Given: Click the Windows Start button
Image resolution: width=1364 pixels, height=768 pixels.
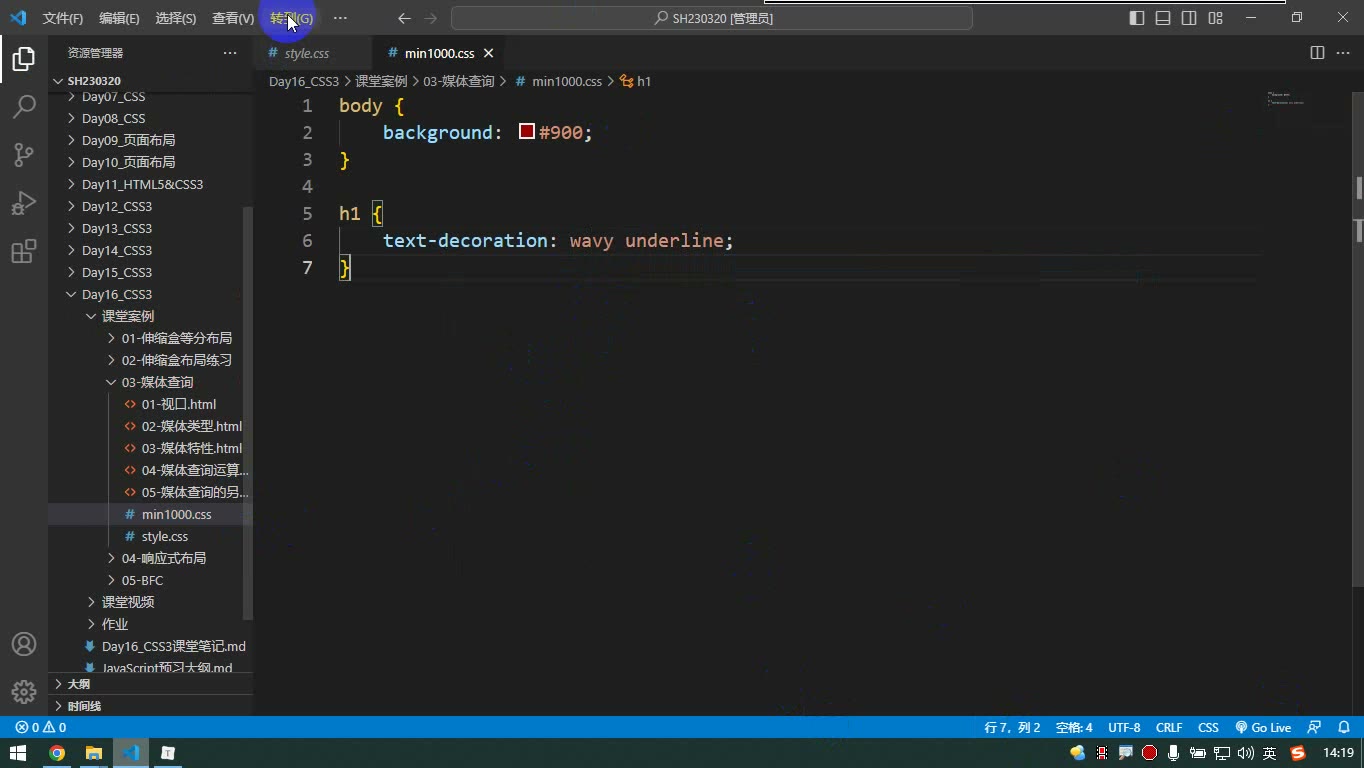Looking at the screenshot, I should click(x=18, y=753).
